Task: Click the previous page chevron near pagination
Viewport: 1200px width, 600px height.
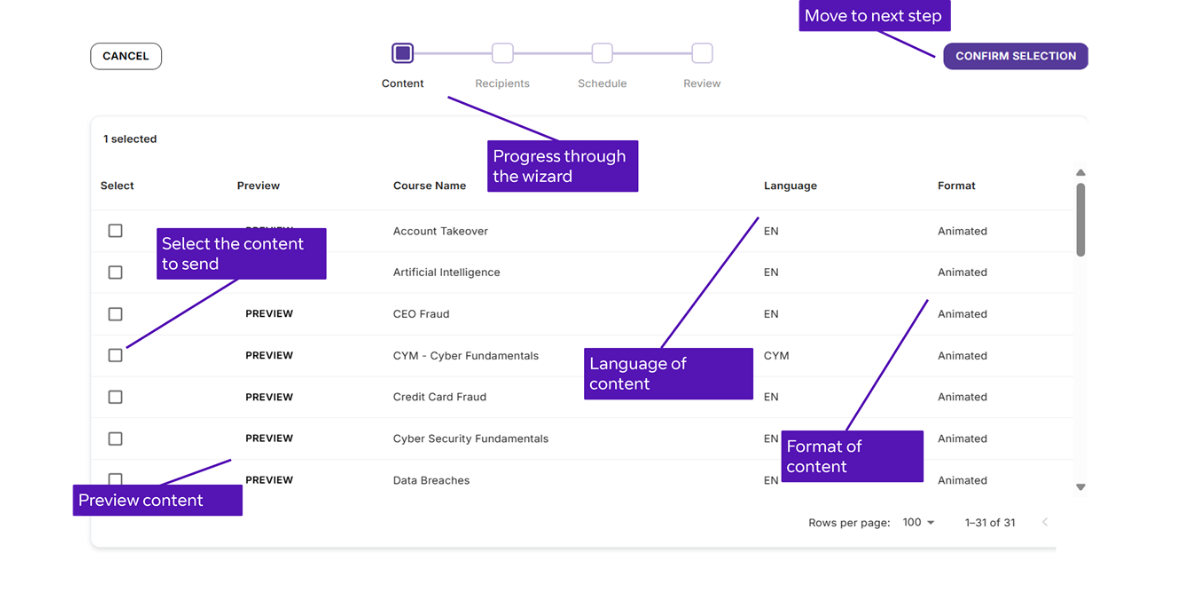Action: [x=1046, y=522]
